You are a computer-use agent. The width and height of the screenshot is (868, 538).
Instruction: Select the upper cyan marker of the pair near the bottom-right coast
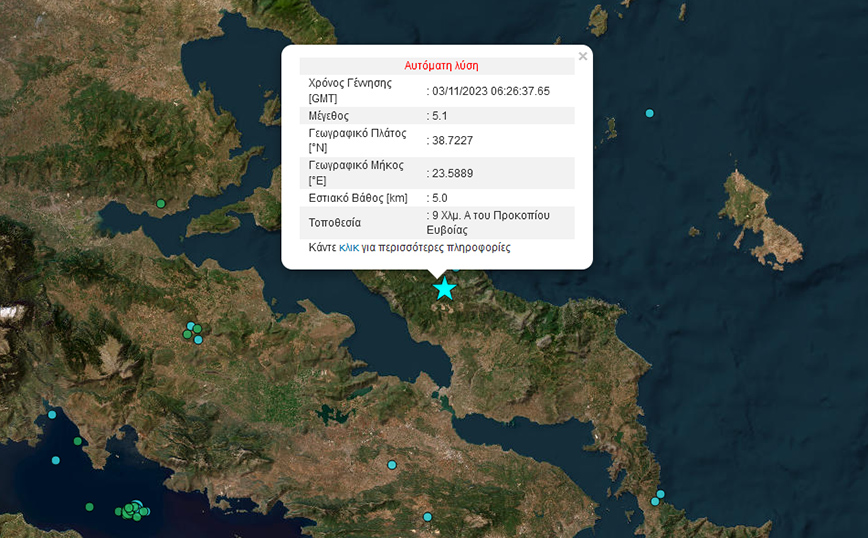pos(660,494)
